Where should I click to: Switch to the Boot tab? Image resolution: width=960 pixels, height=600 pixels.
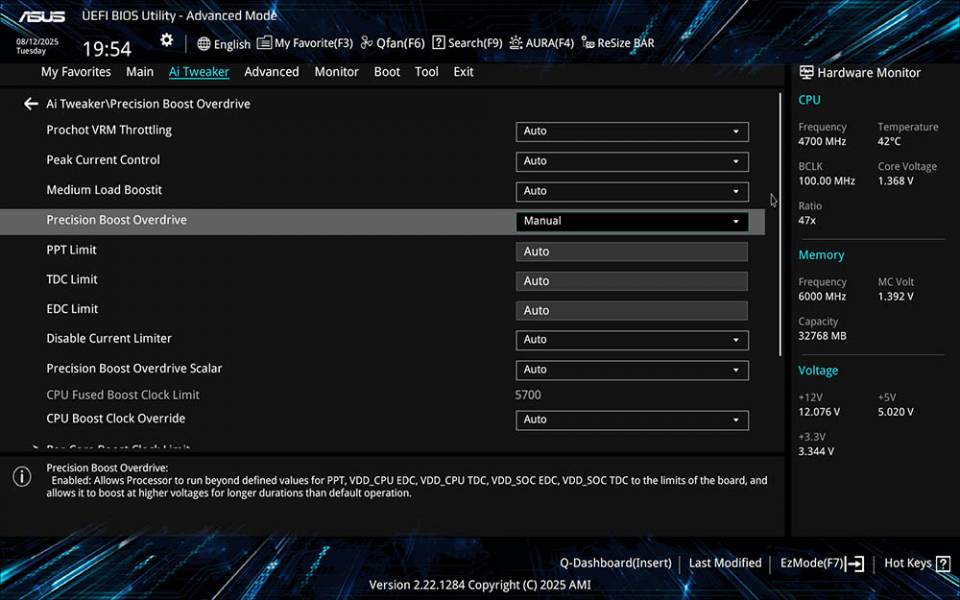(387, 71)
